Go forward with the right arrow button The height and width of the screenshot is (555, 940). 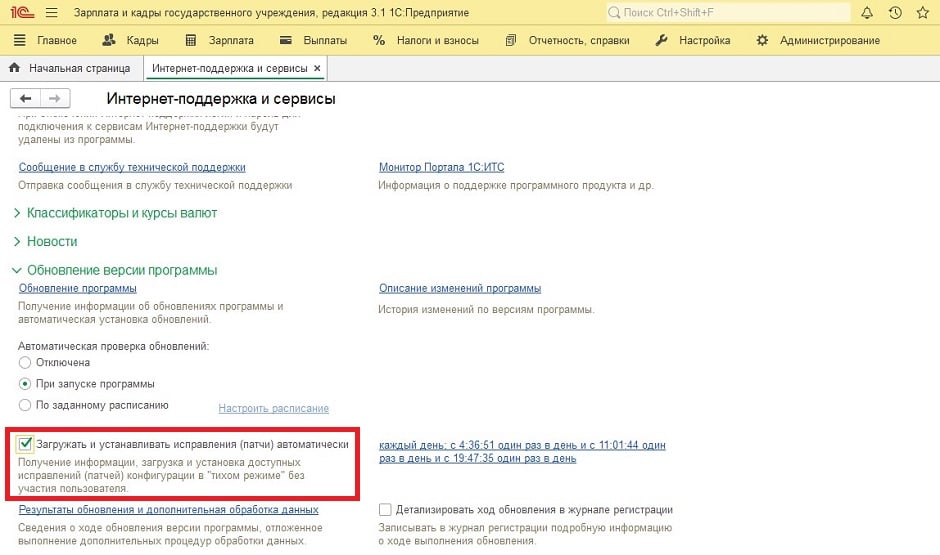click(x=55, y=98)
